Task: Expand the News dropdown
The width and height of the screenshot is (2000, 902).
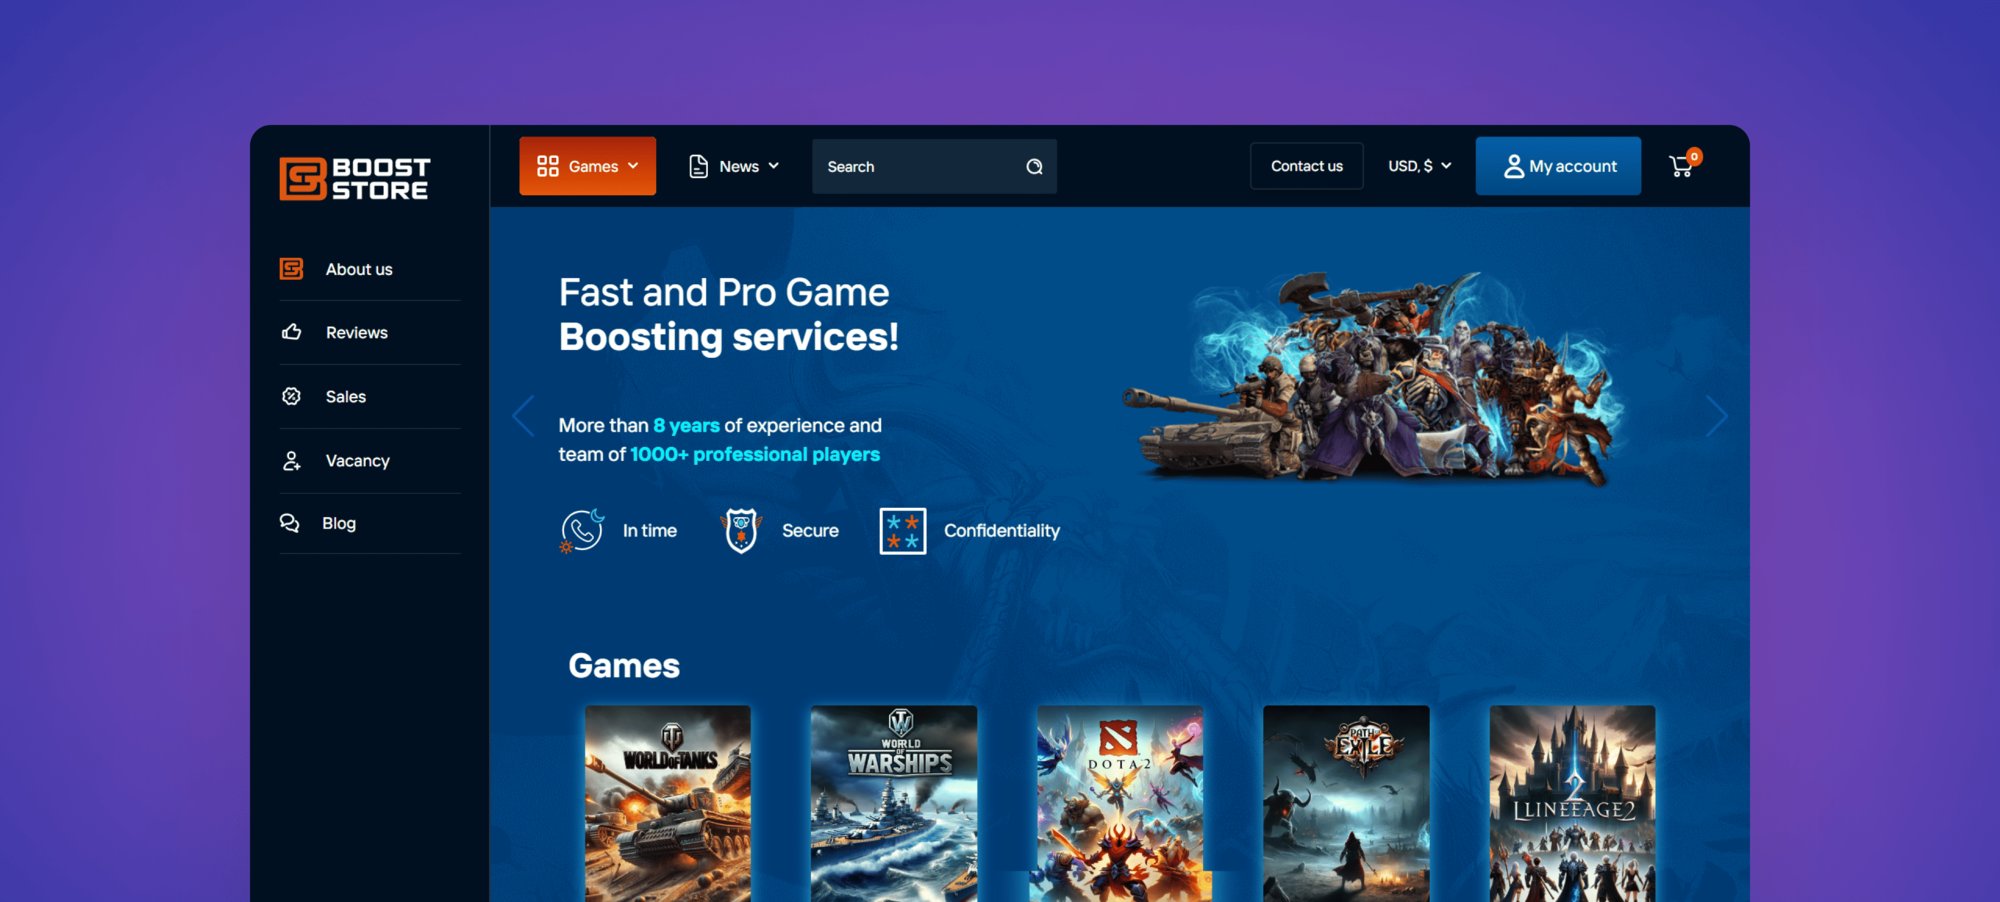Action: click(734, 167)
